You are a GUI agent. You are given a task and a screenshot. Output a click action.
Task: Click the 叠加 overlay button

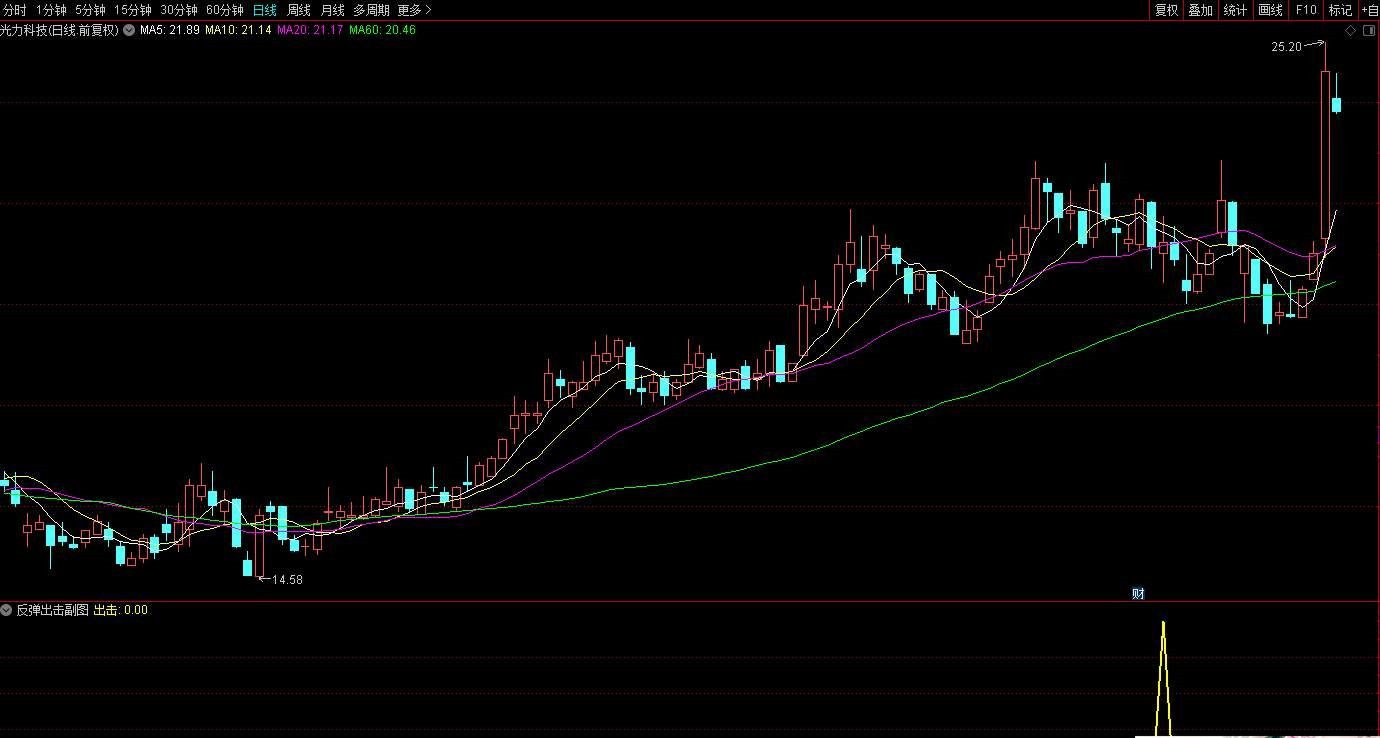coord(1200,10)
